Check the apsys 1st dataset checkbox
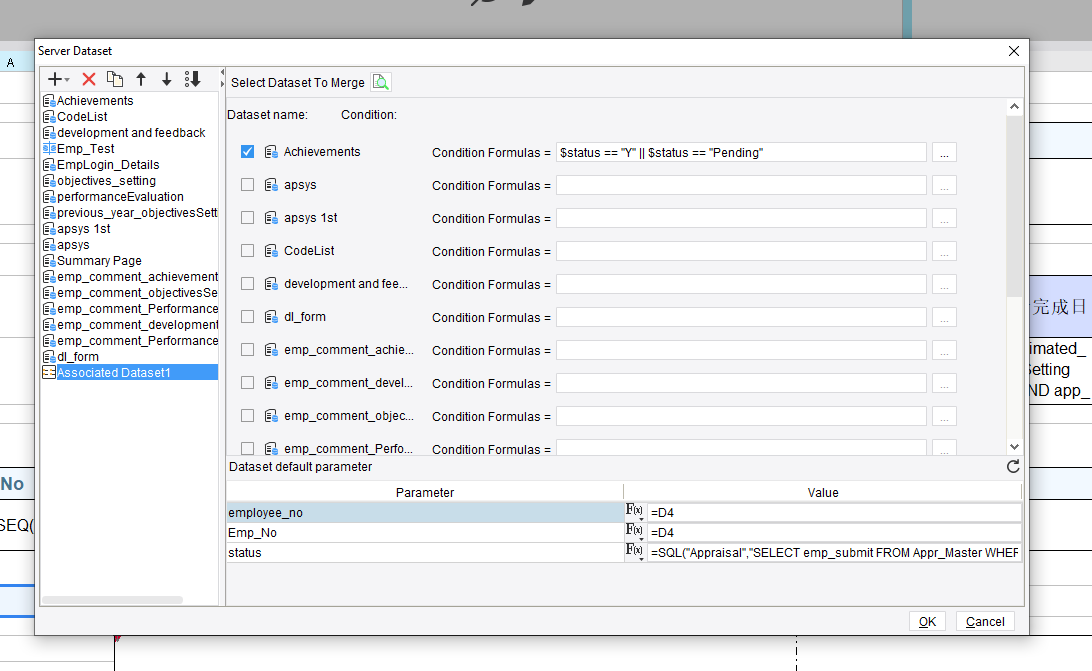Image resolution: width=1092 pixels, height=671 pixels. (x=247, y=217)
